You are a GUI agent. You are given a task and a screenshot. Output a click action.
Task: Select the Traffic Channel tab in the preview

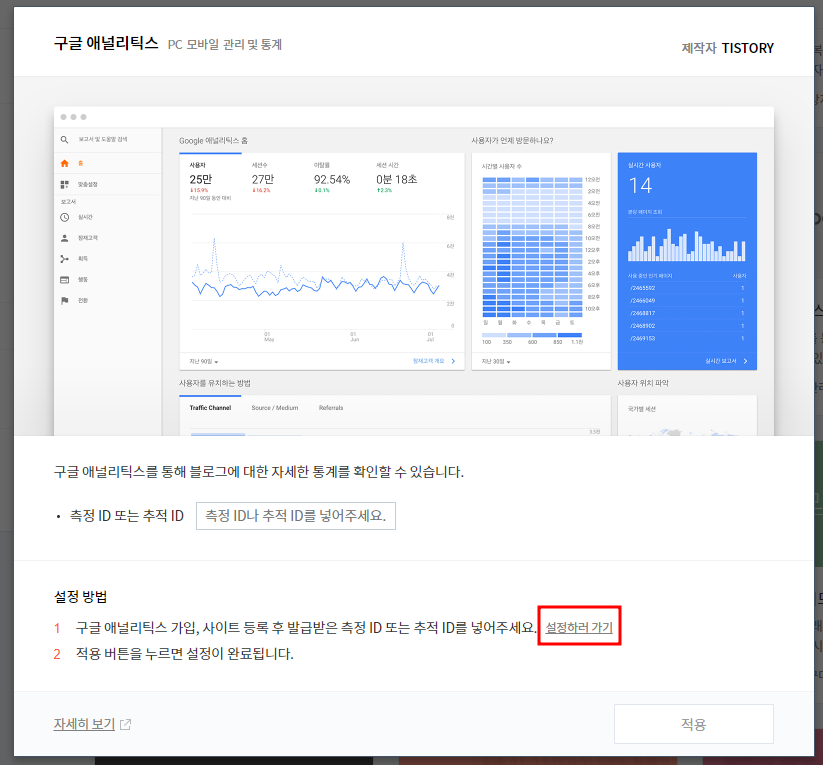(x=210, y=408)
